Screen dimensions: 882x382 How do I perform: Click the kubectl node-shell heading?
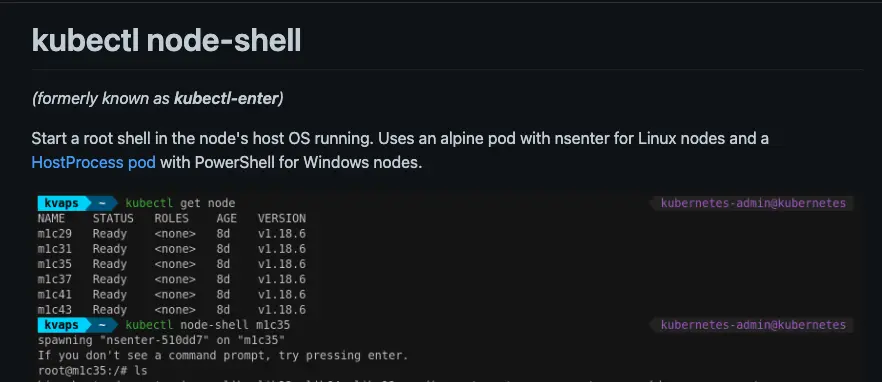click(166, 41)
